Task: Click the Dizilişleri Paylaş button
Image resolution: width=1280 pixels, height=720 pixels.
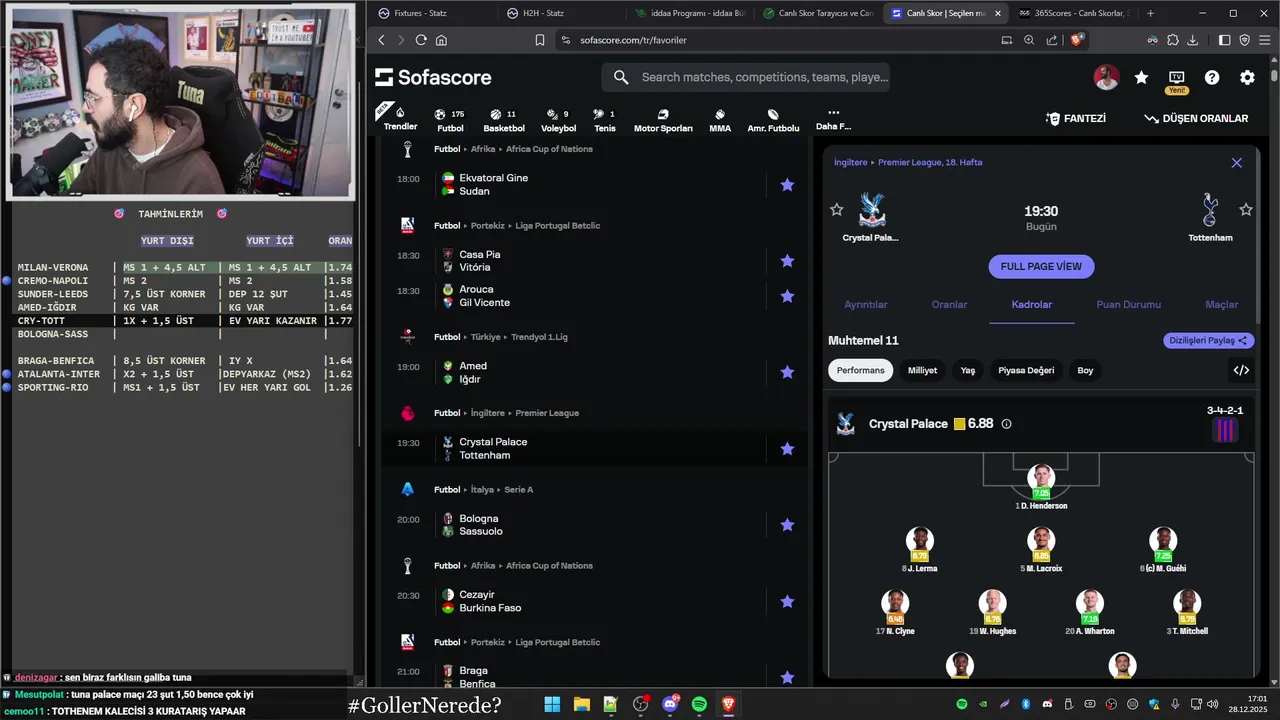Action: coord(1209,340)
